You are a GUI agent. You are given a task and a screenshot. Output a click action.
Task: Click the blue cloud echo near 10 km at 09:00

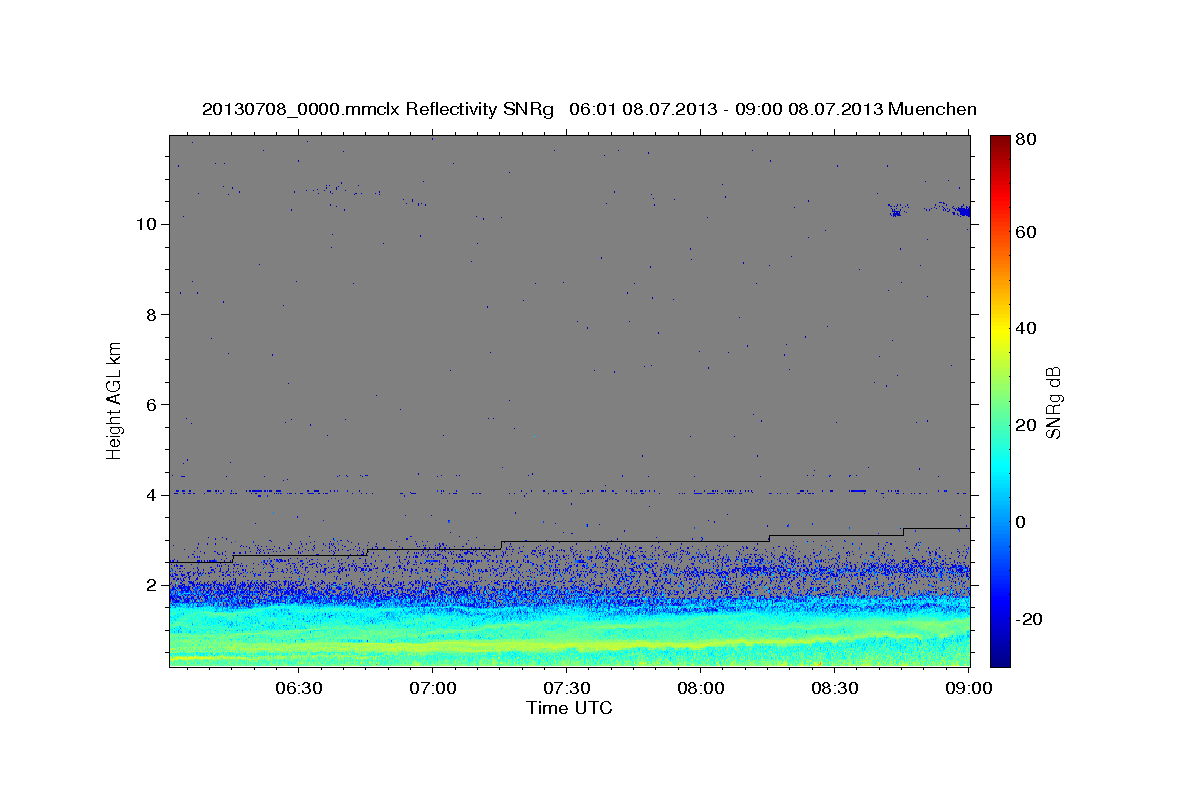point(962,211)
